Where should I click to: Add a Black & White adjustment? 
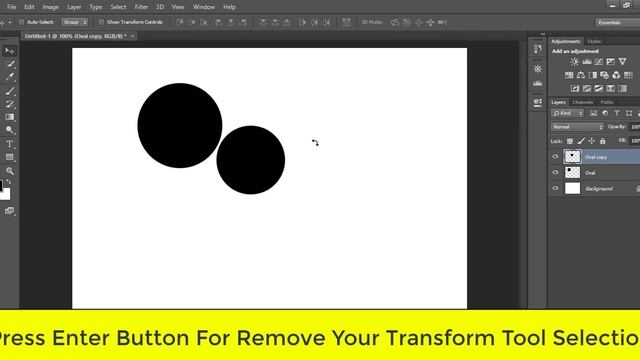coord(593,75)
